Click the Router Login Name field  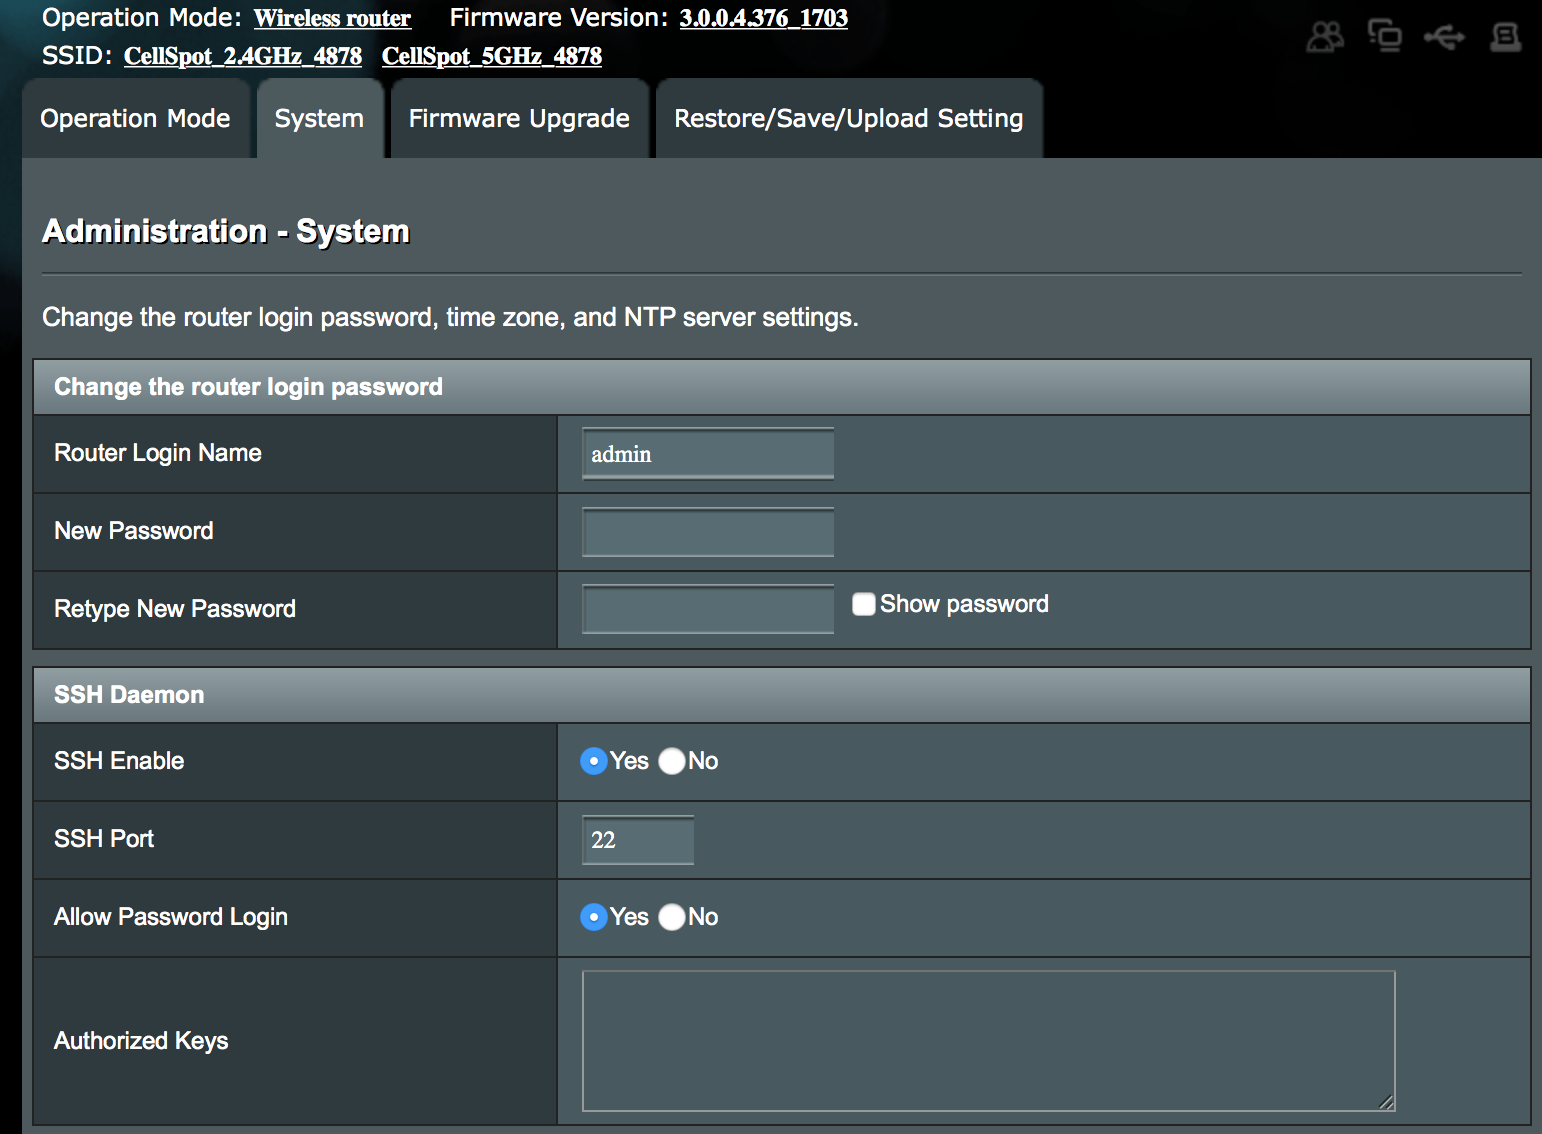coord(708,454)
